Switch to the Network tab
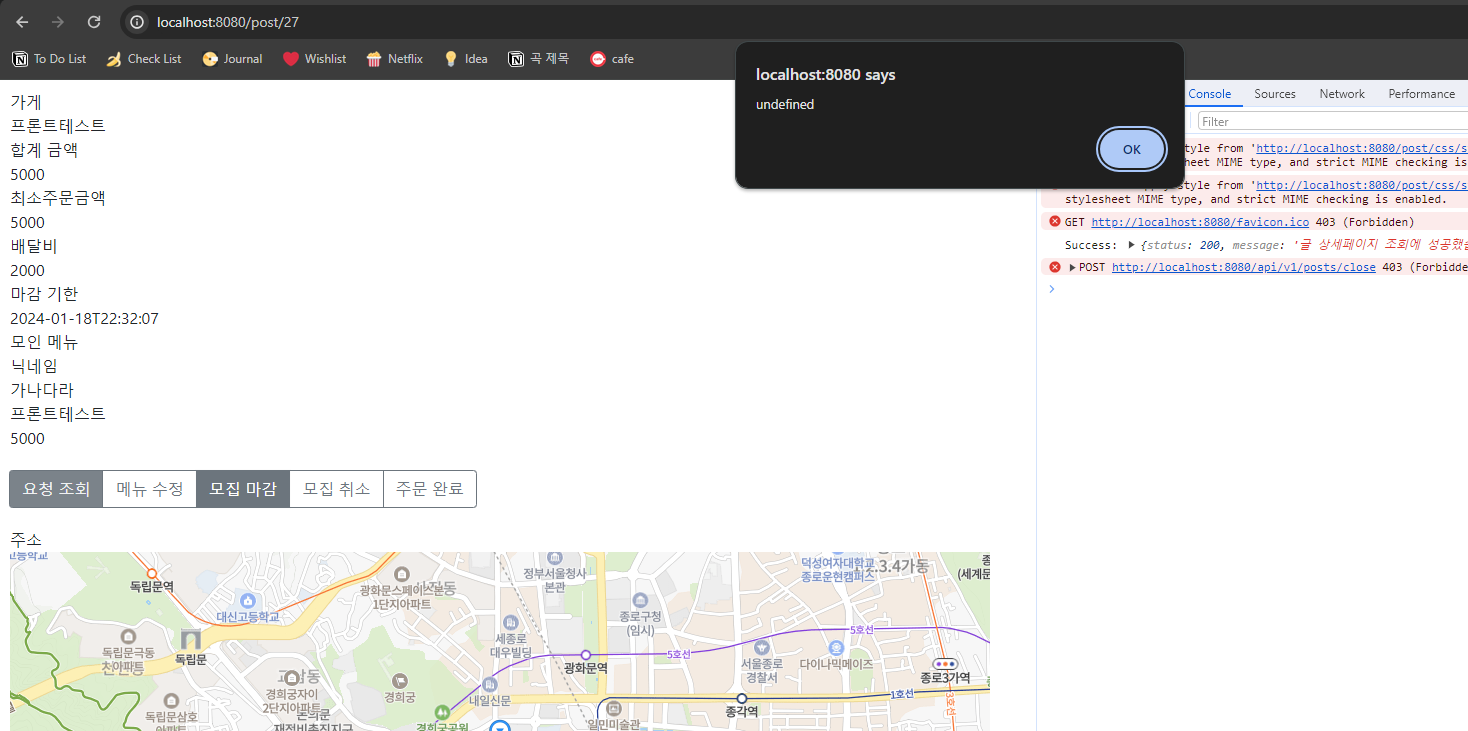This screenshot has width=1468, height=731. click(1342, 94)
